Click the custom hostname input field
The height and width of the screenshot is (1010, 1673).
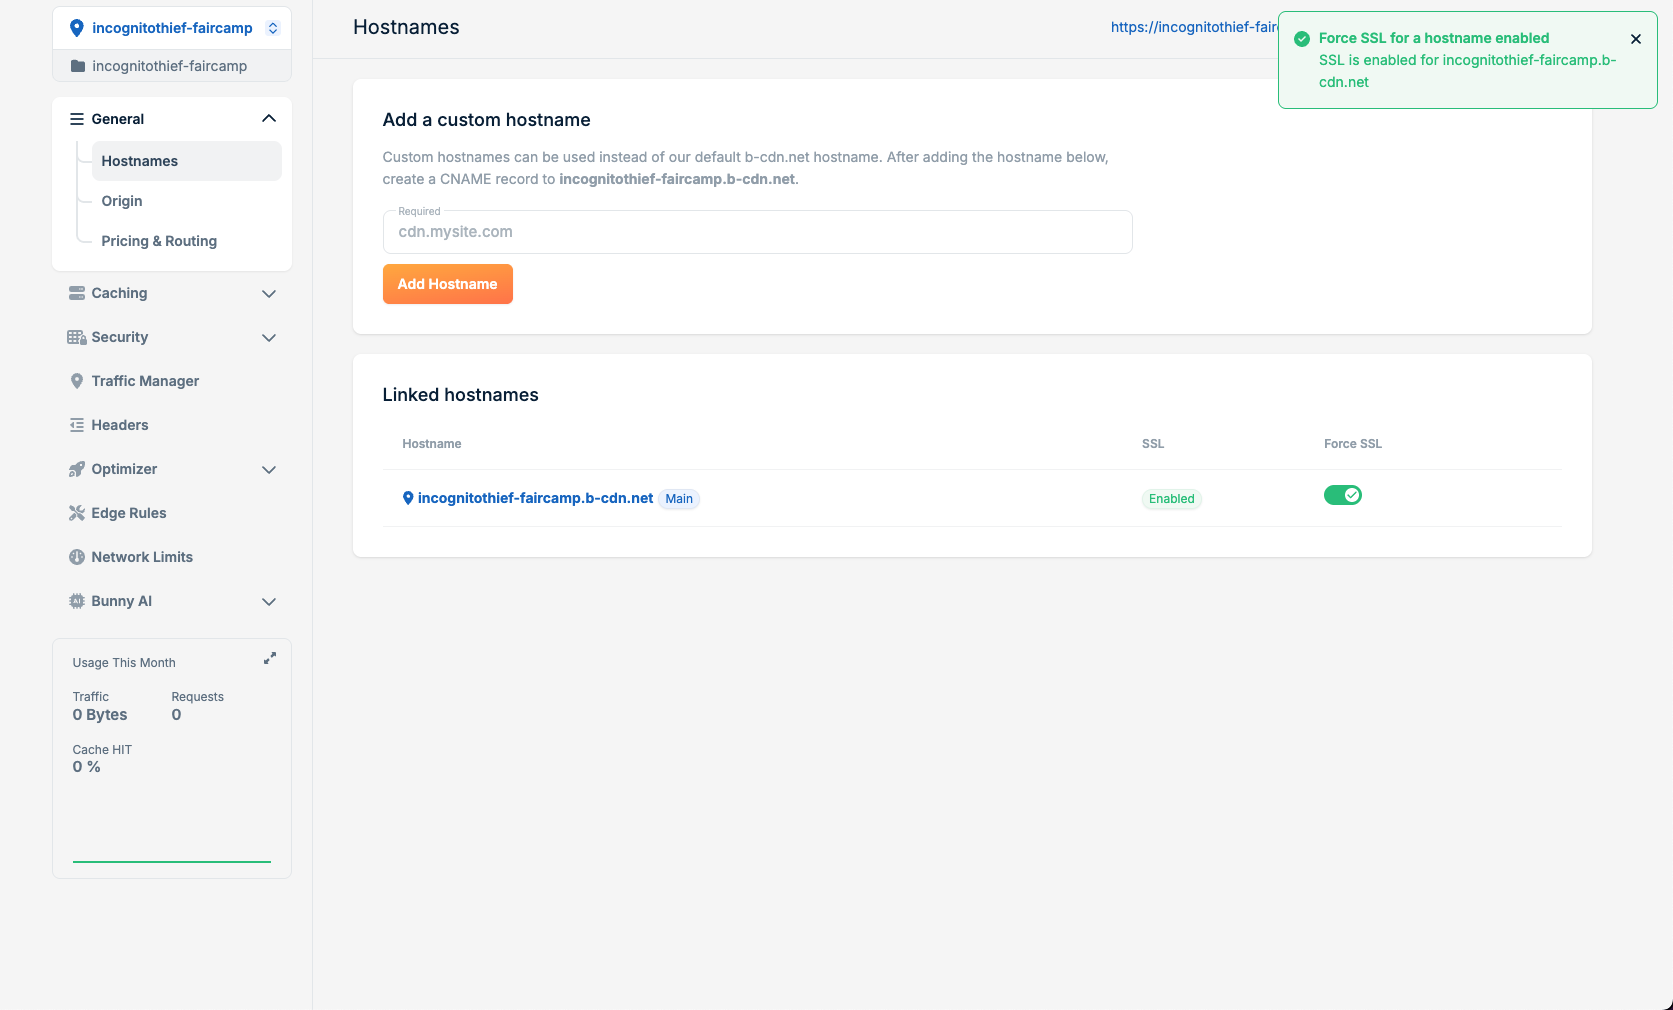(757, 232)
